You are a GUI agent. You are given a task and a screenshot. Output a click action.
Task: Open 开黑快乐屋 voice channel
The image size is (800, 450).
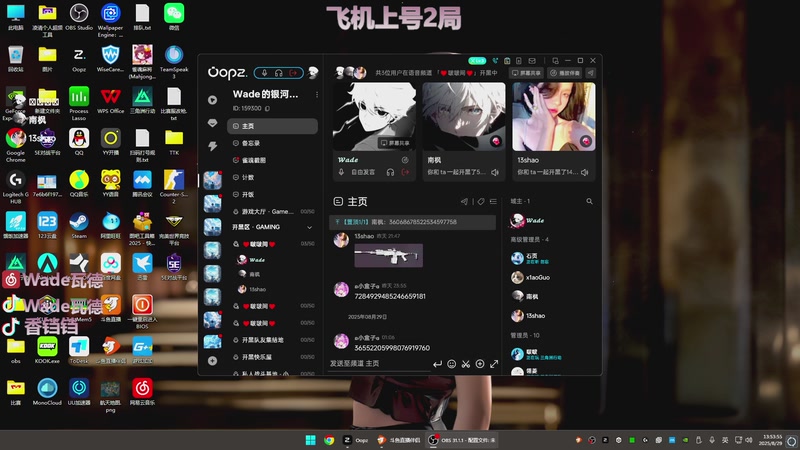point(272,357)
